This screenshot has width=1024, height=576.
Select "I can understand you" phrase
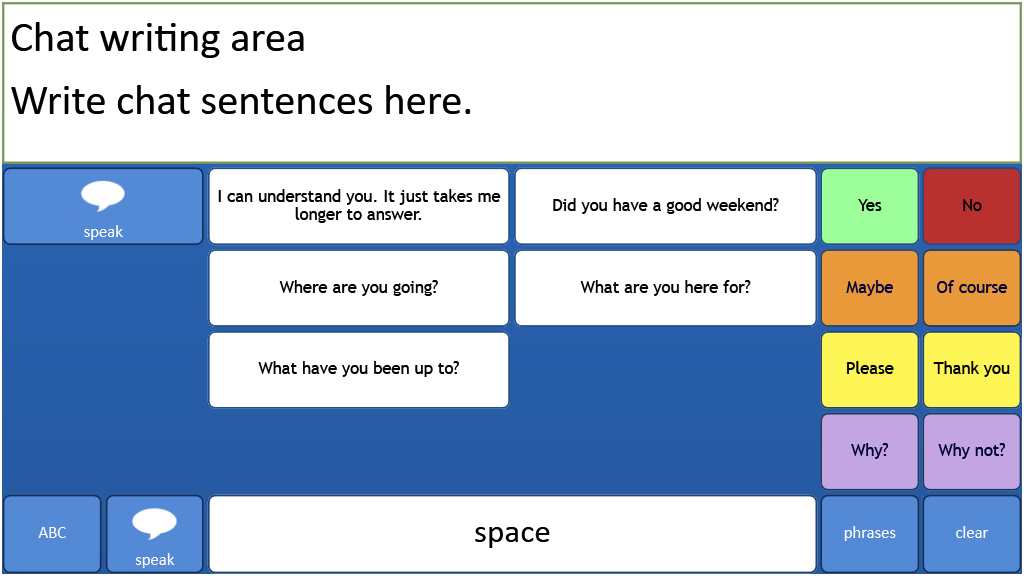[359, 206]
